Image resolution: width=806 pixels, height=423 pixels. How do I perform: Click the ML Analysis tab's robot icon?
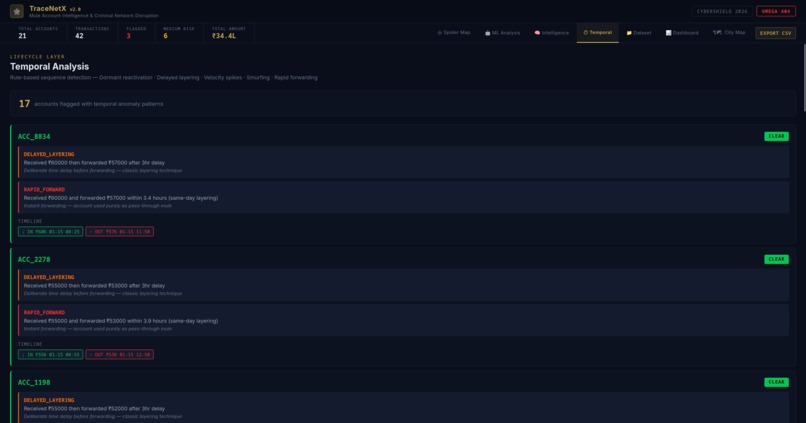click(x=487, y=33)
